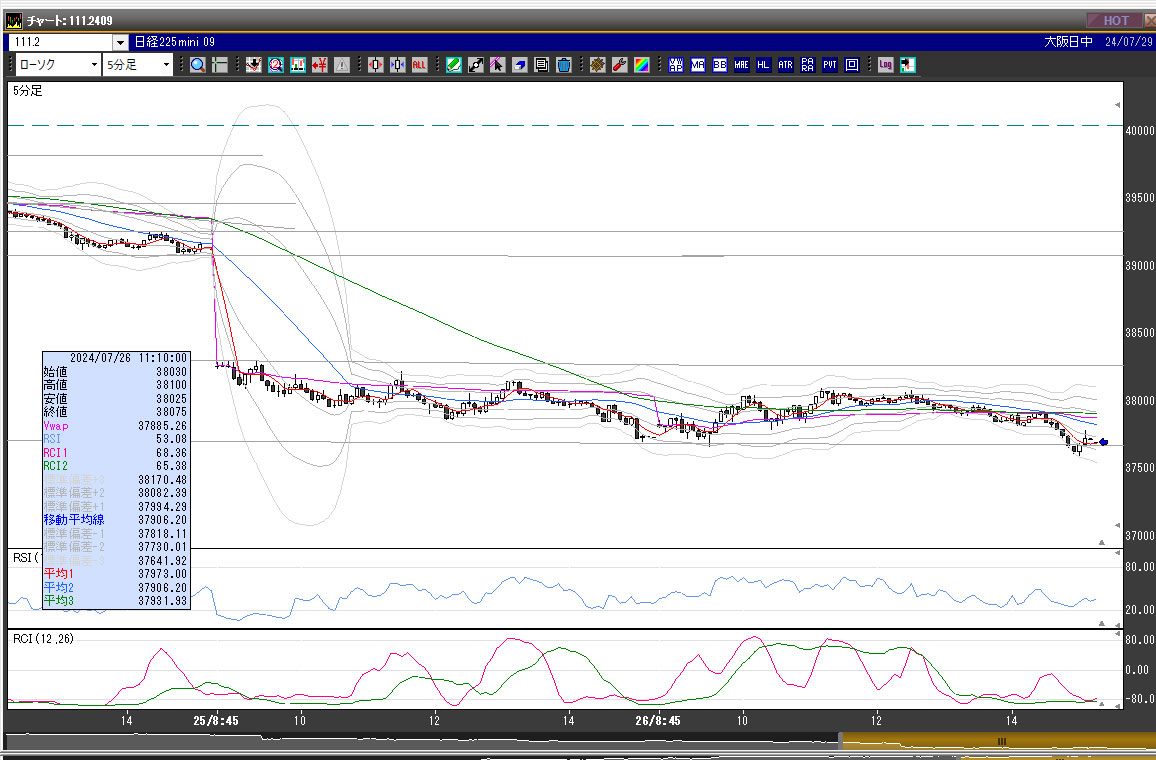Viewport: 1156px width, 760px height.
Task: Click the 26/8:45 date axis label
Action: click(x=658, y=720)
